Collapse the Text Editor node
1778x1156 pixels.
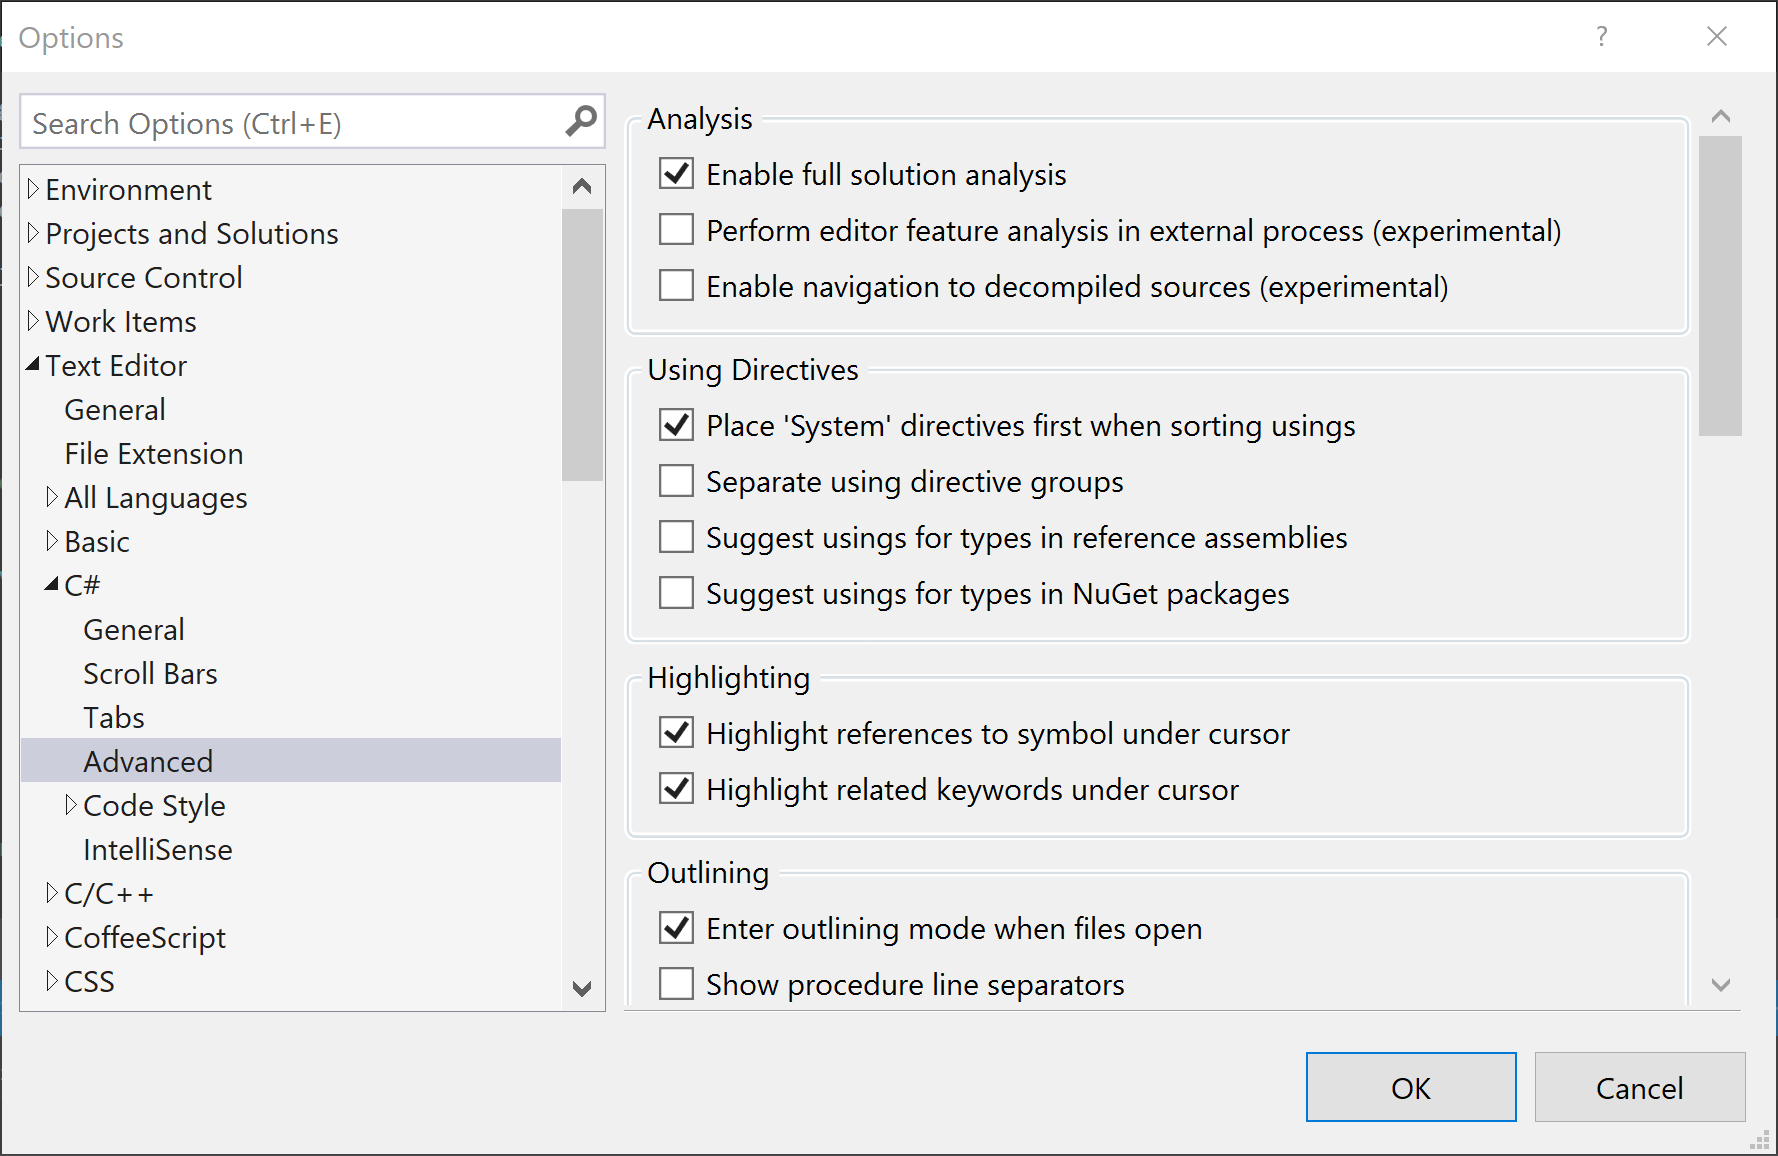(33, 365)
